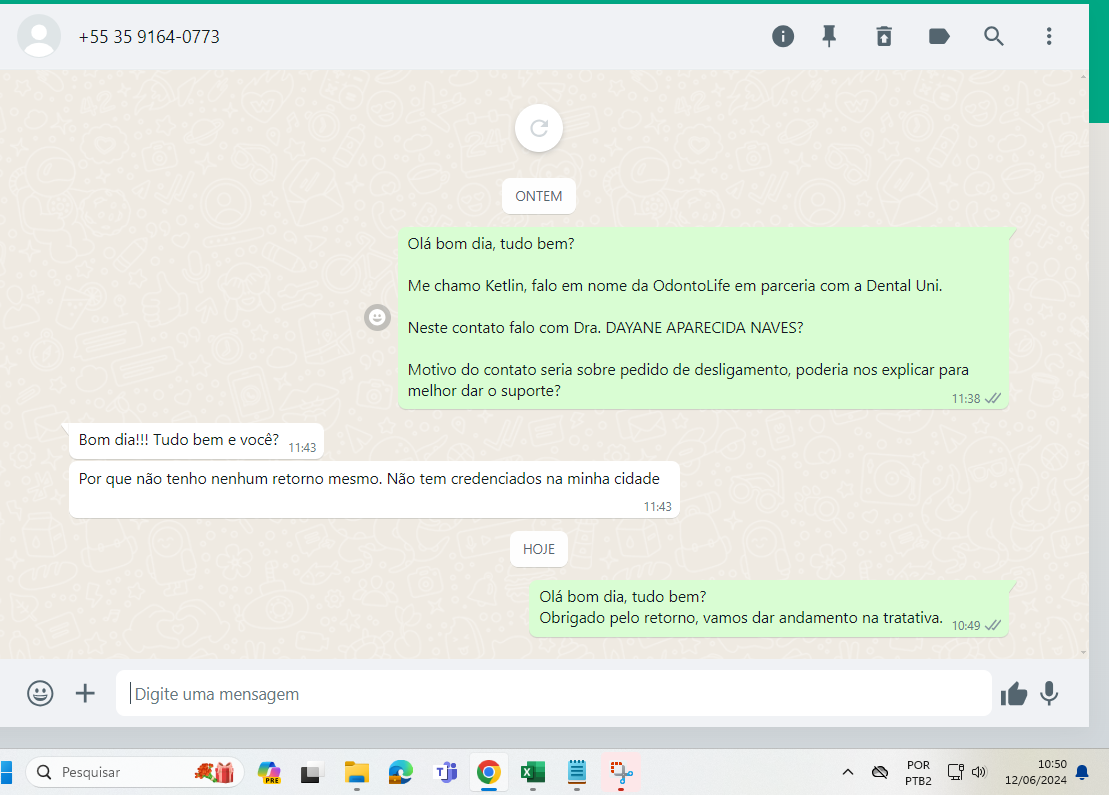Launch Microsoft Edge from the taskbar
The height and width of the screenshot is (795, 1109).
tap(401, 772)
